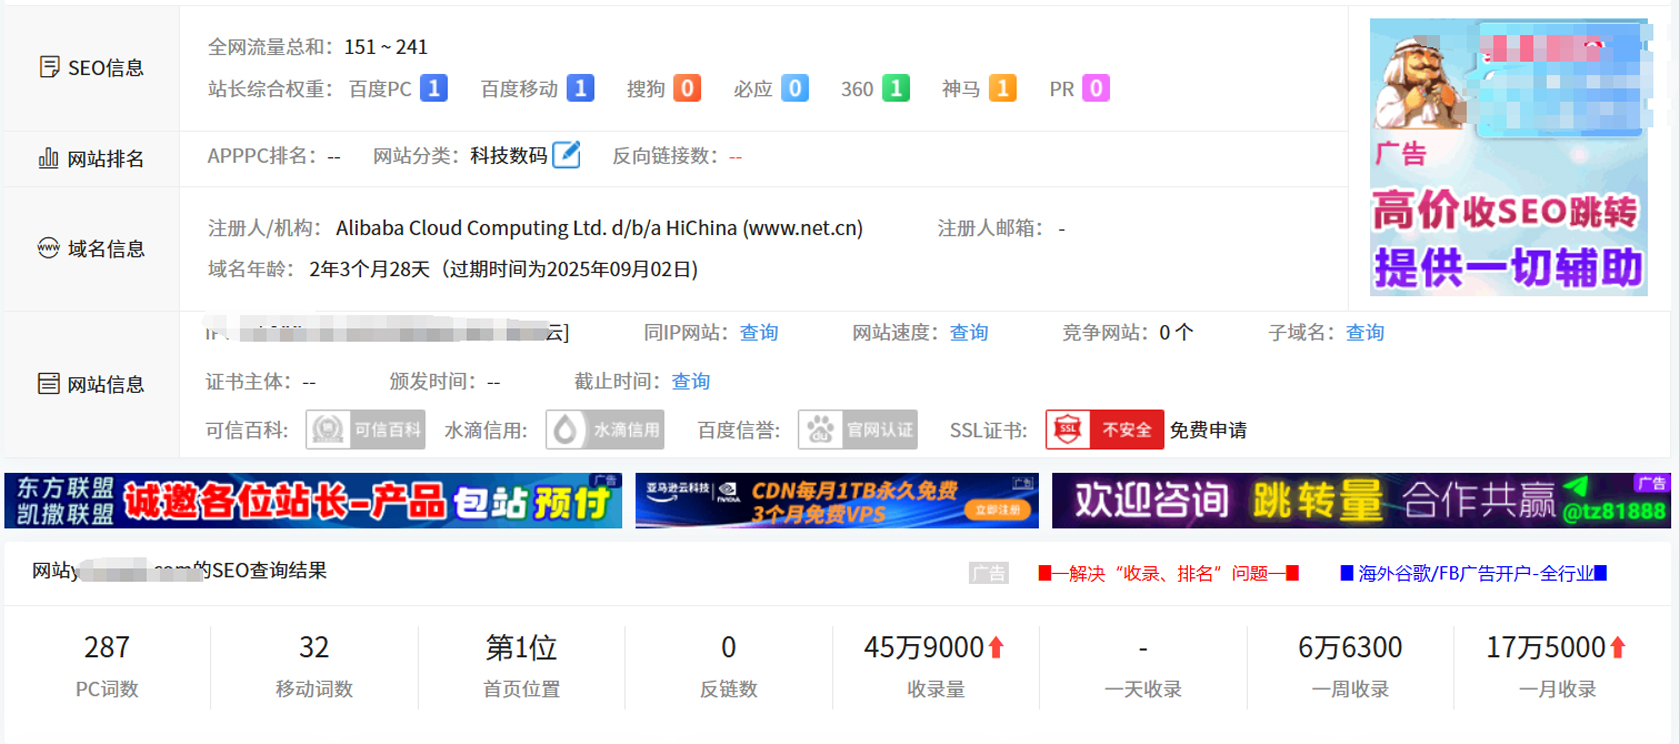Screen dimensions: 1679x744
Task: Click the Alibaba Cloud Computing registrant text
Action: 599,228
